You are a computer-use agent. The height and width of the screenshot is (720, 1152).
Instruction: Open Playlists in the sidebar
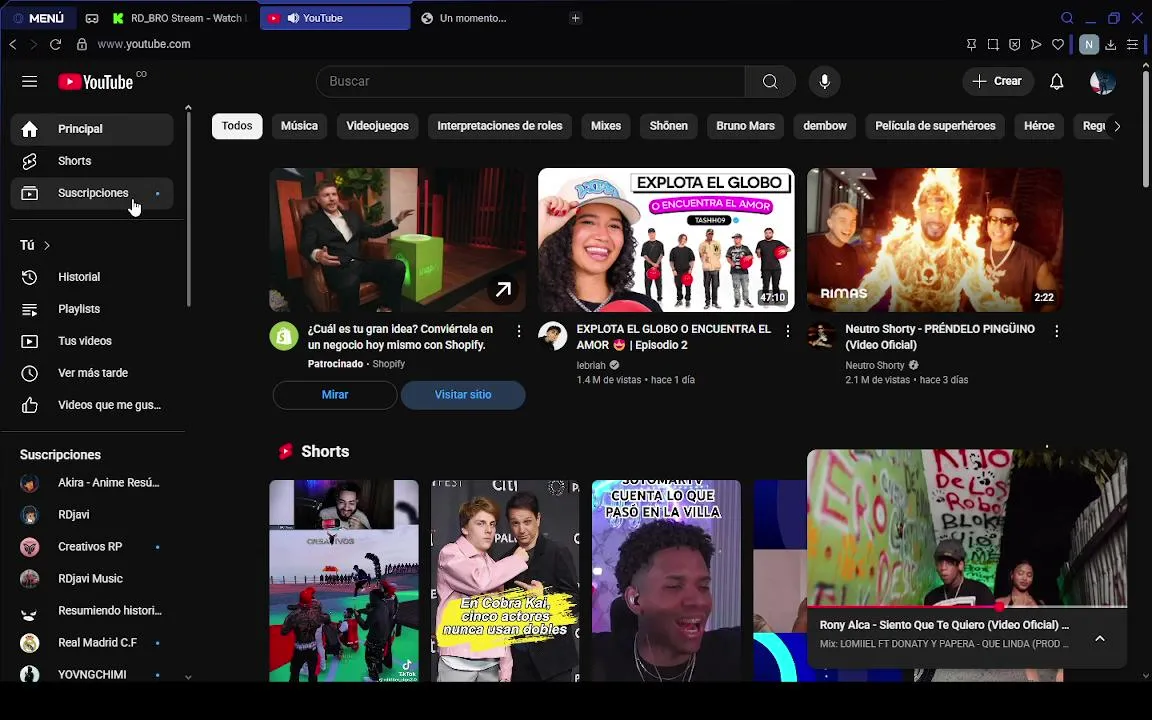tap(92, 309)
